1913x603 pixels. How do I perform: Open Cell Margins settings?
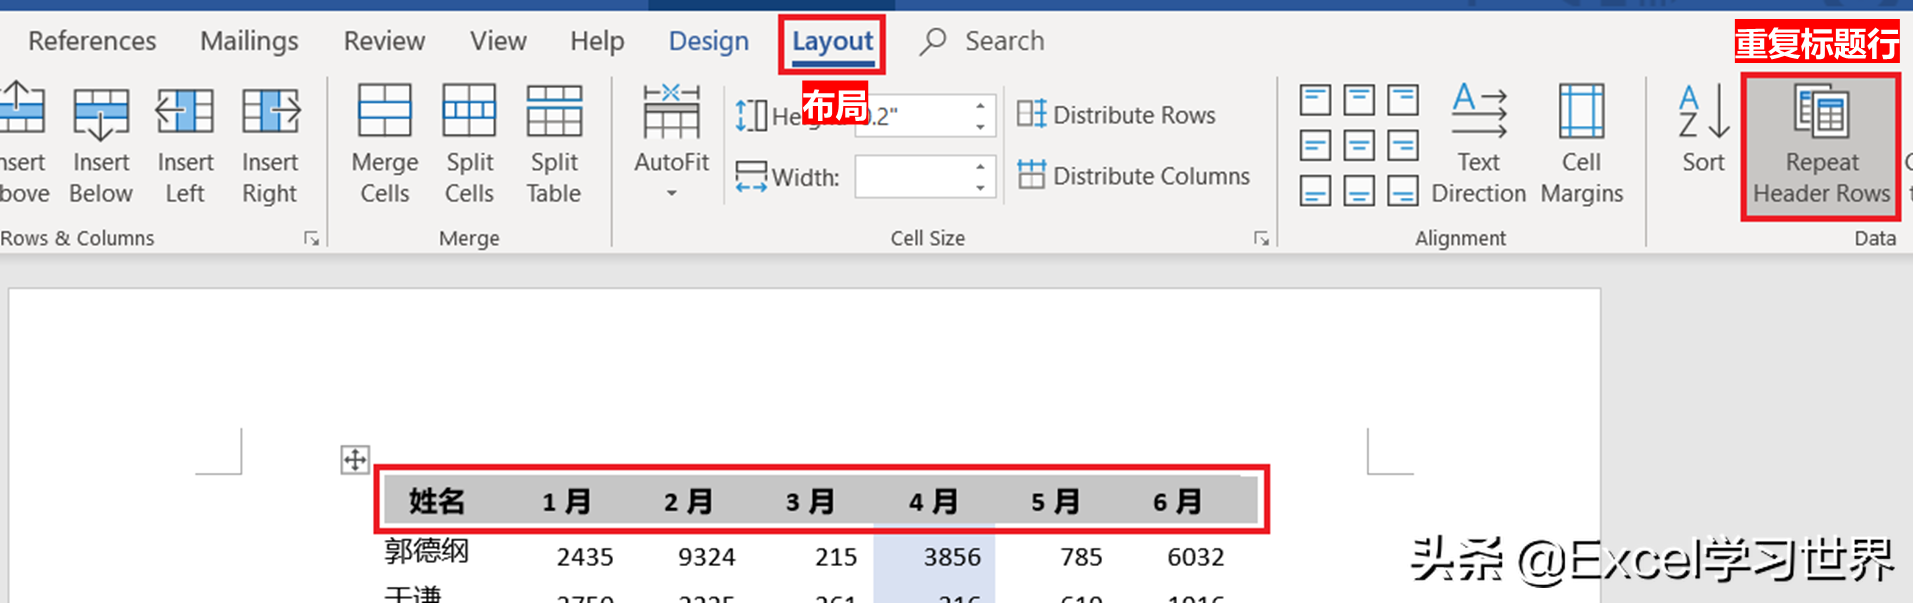coord(1582,145)
